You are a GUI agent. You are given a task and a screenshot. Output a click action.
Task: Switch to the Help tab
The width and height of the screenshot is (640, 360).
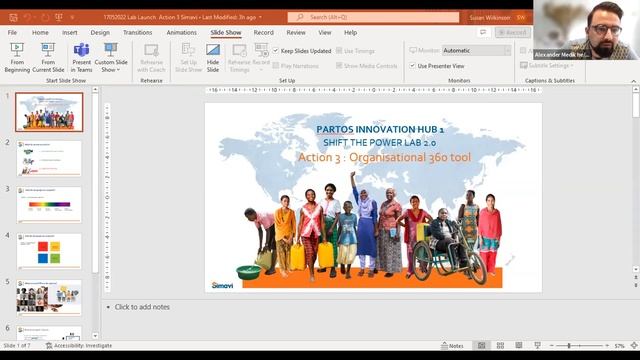coord(350,32)
